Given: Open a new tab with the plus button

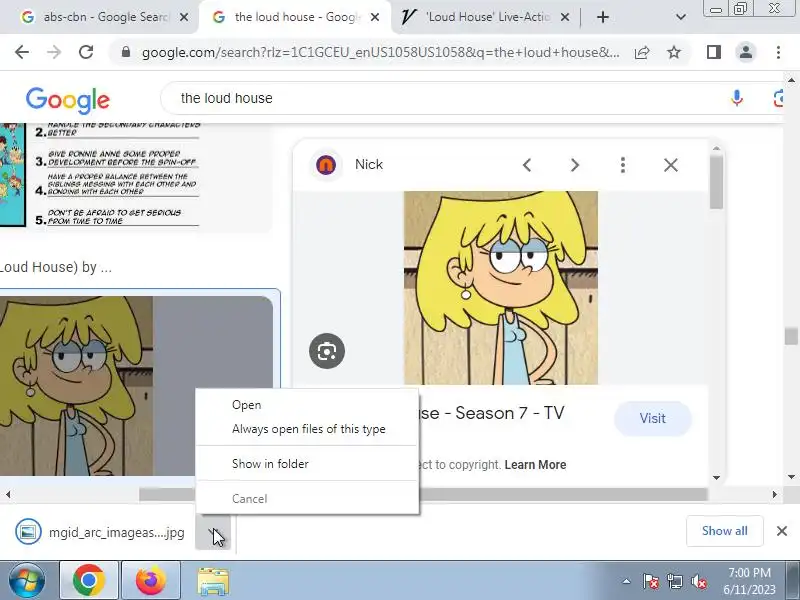Looking at the screenshot, I should (x=603, y=17).
